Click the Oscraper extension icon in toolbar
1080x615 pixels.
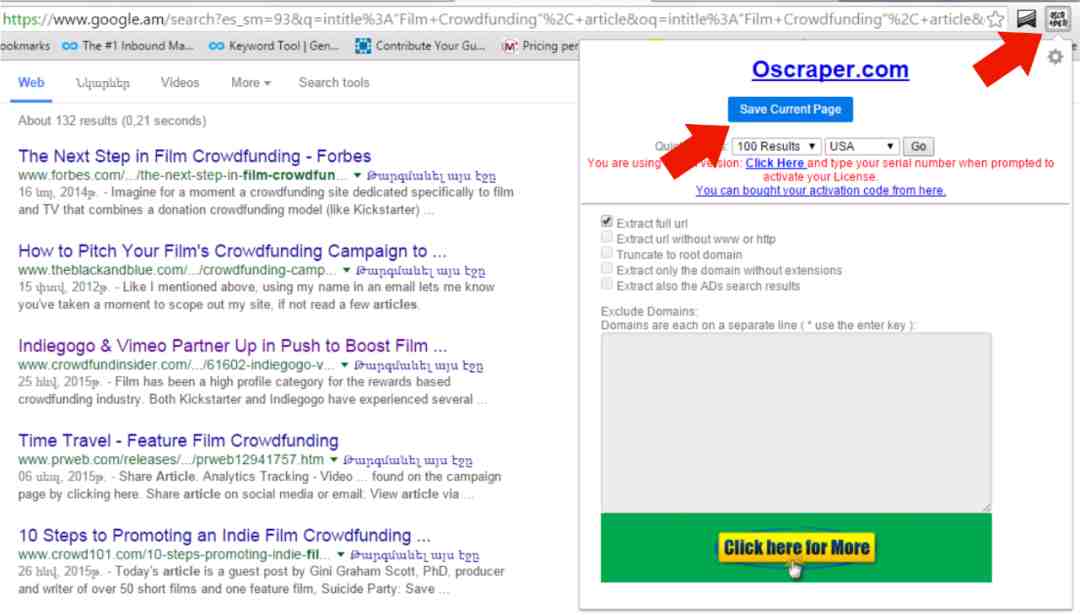click(x=1057, y=19)
